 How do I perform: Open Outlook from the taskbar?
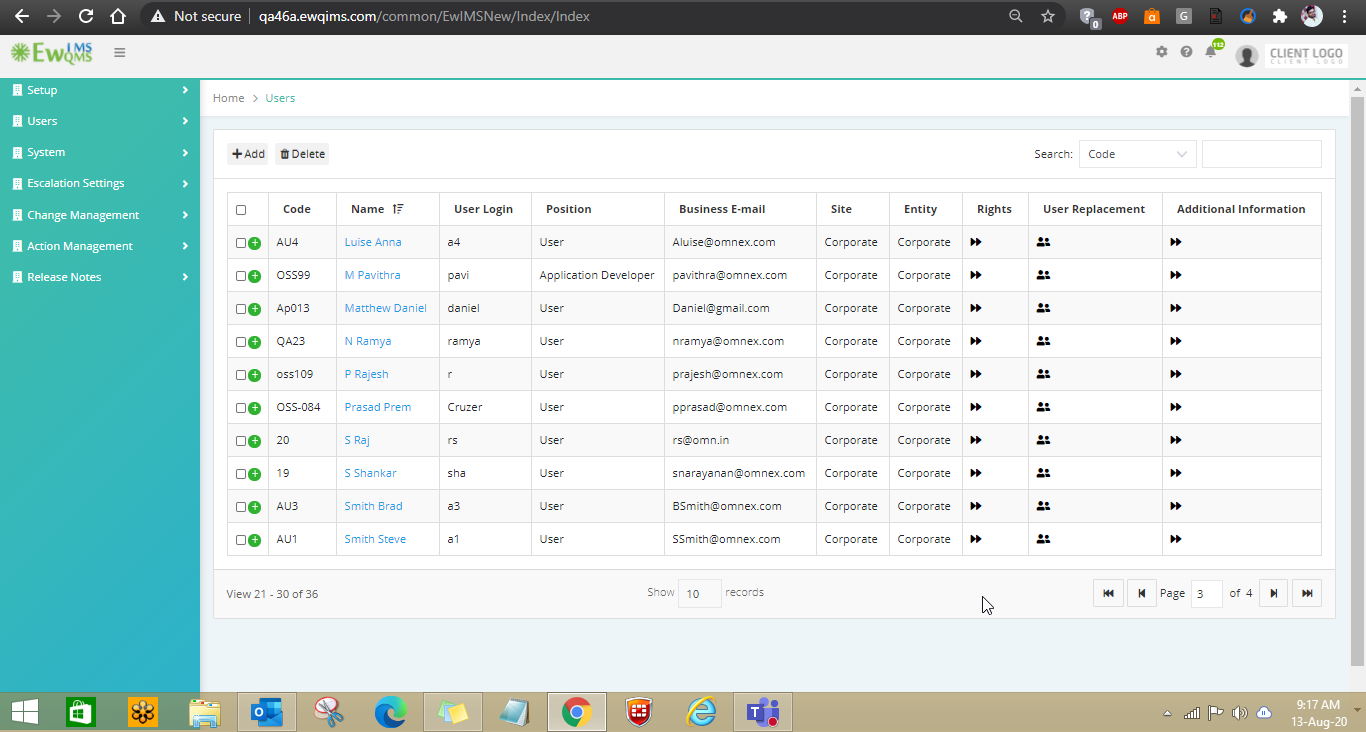(267, 712)
